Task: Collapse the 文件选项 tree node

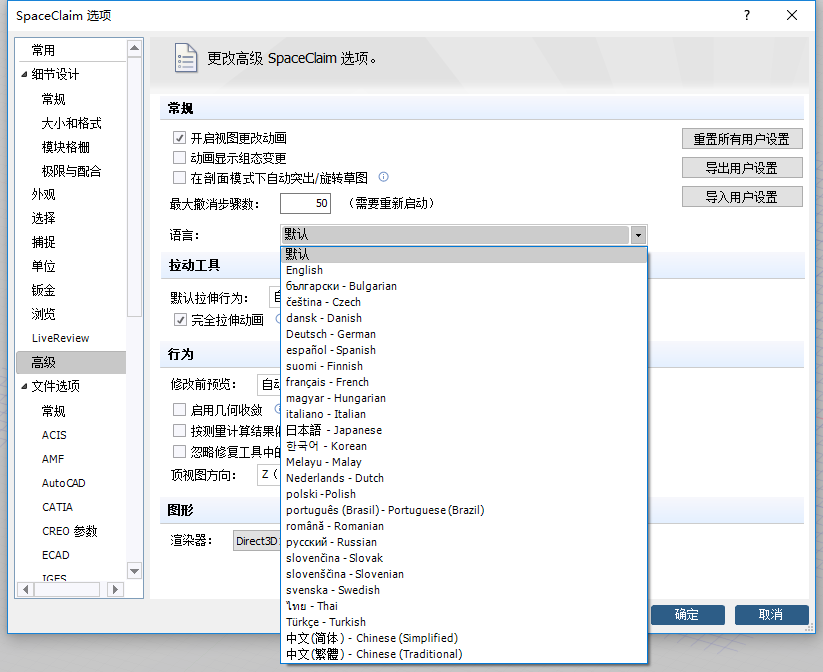Action: click(x=24, y=386)
